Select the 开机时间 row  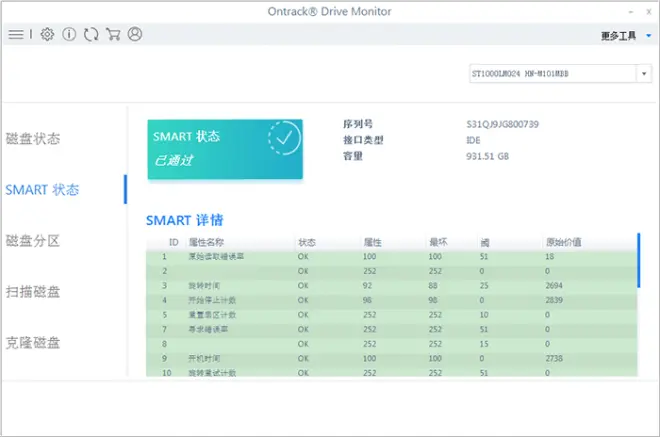click(391, 359)
